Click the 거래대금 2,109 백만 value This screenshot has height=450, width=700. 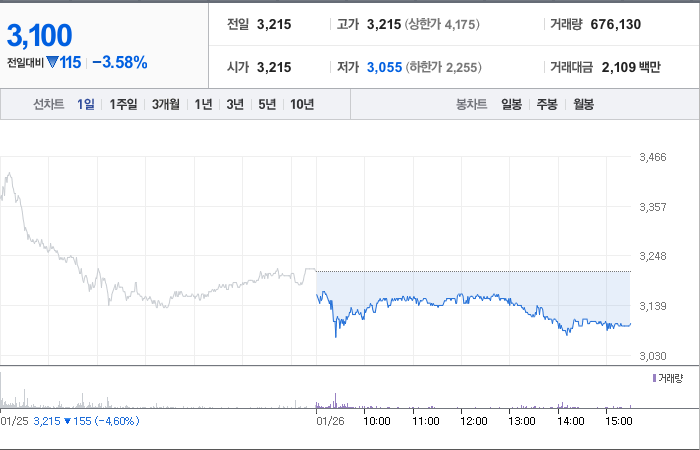coord(631,67)
